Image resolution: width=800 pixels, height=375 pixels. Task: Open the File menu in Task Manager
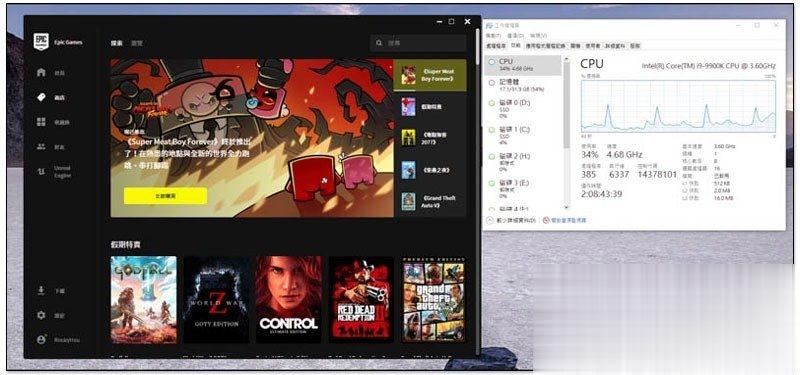pos(493,35)
